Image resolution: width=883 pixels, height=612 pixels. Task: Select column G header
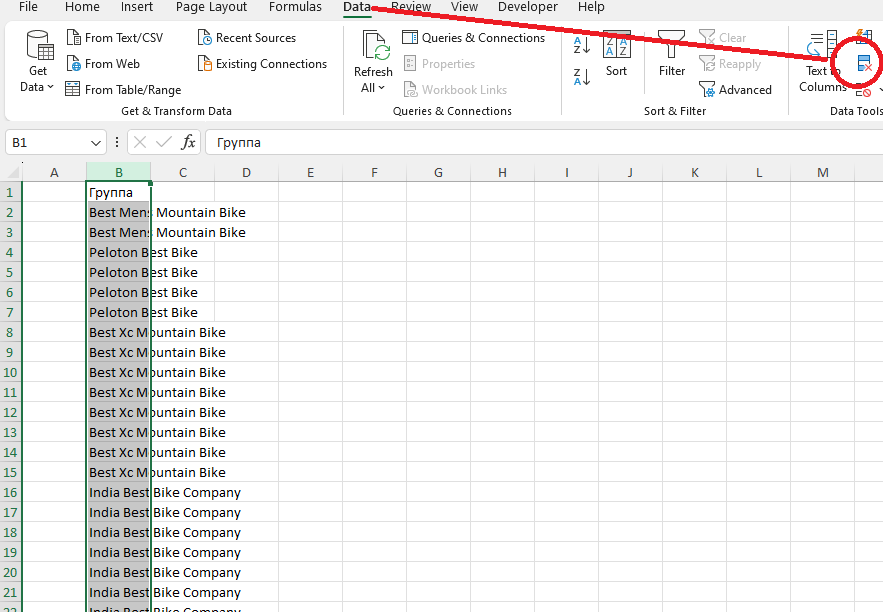tap(438, 172)
